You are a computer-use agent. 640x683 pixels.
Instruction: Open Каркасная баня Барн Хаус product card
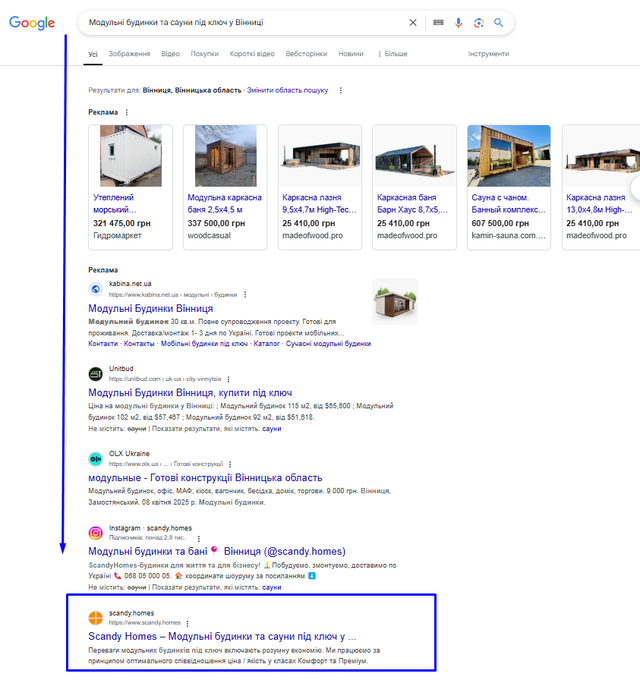tap(414, 187)
